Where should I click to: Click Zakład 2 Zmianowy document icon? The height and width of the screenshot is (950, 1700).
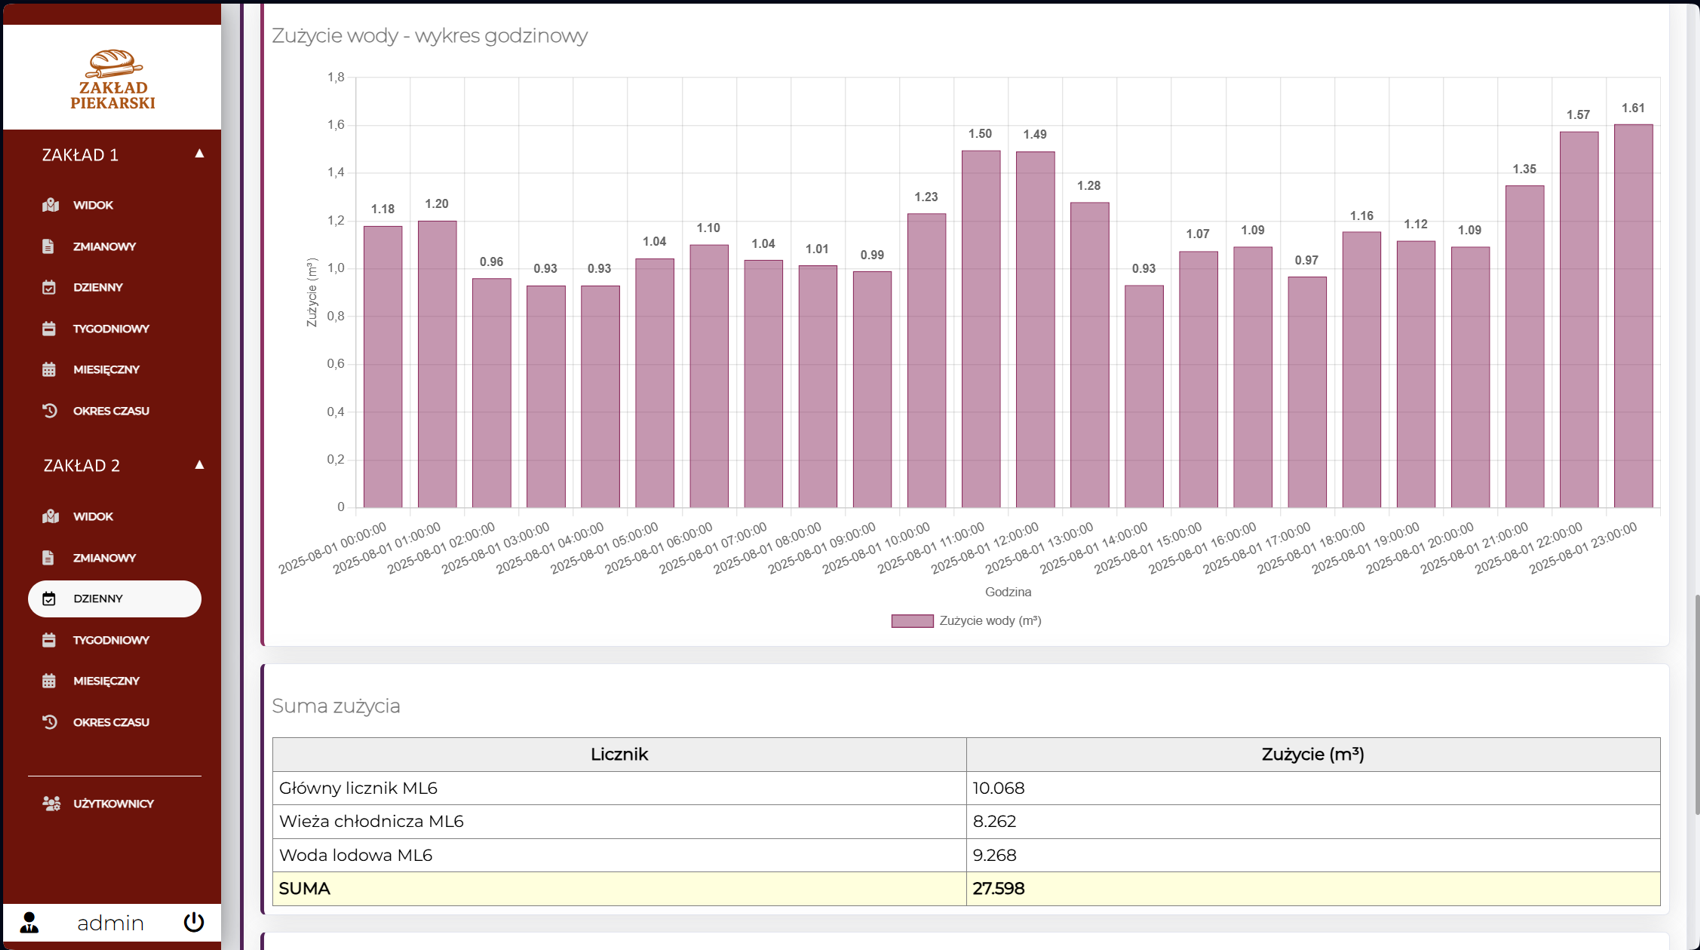tap(49, 558)
